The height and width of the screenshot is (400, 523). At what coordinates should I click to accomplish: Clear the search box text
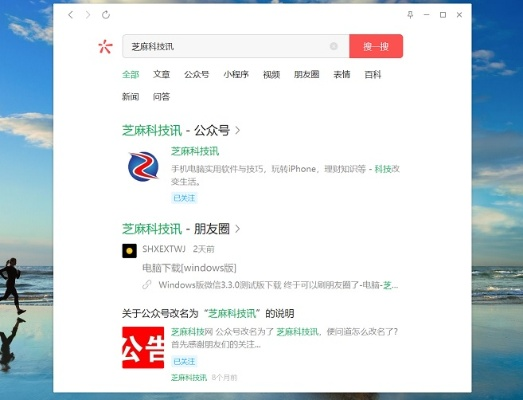tap(334, 46)
